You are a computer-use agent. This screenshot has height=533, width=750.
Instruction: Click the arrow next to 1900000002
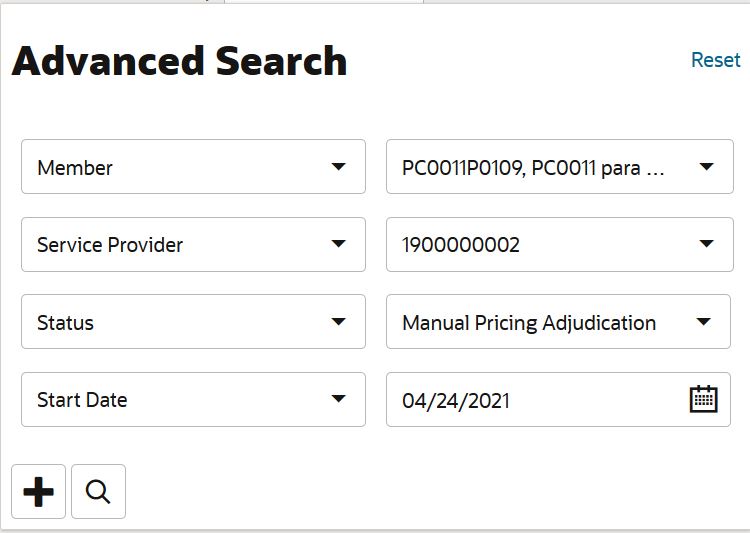[706, 244]
